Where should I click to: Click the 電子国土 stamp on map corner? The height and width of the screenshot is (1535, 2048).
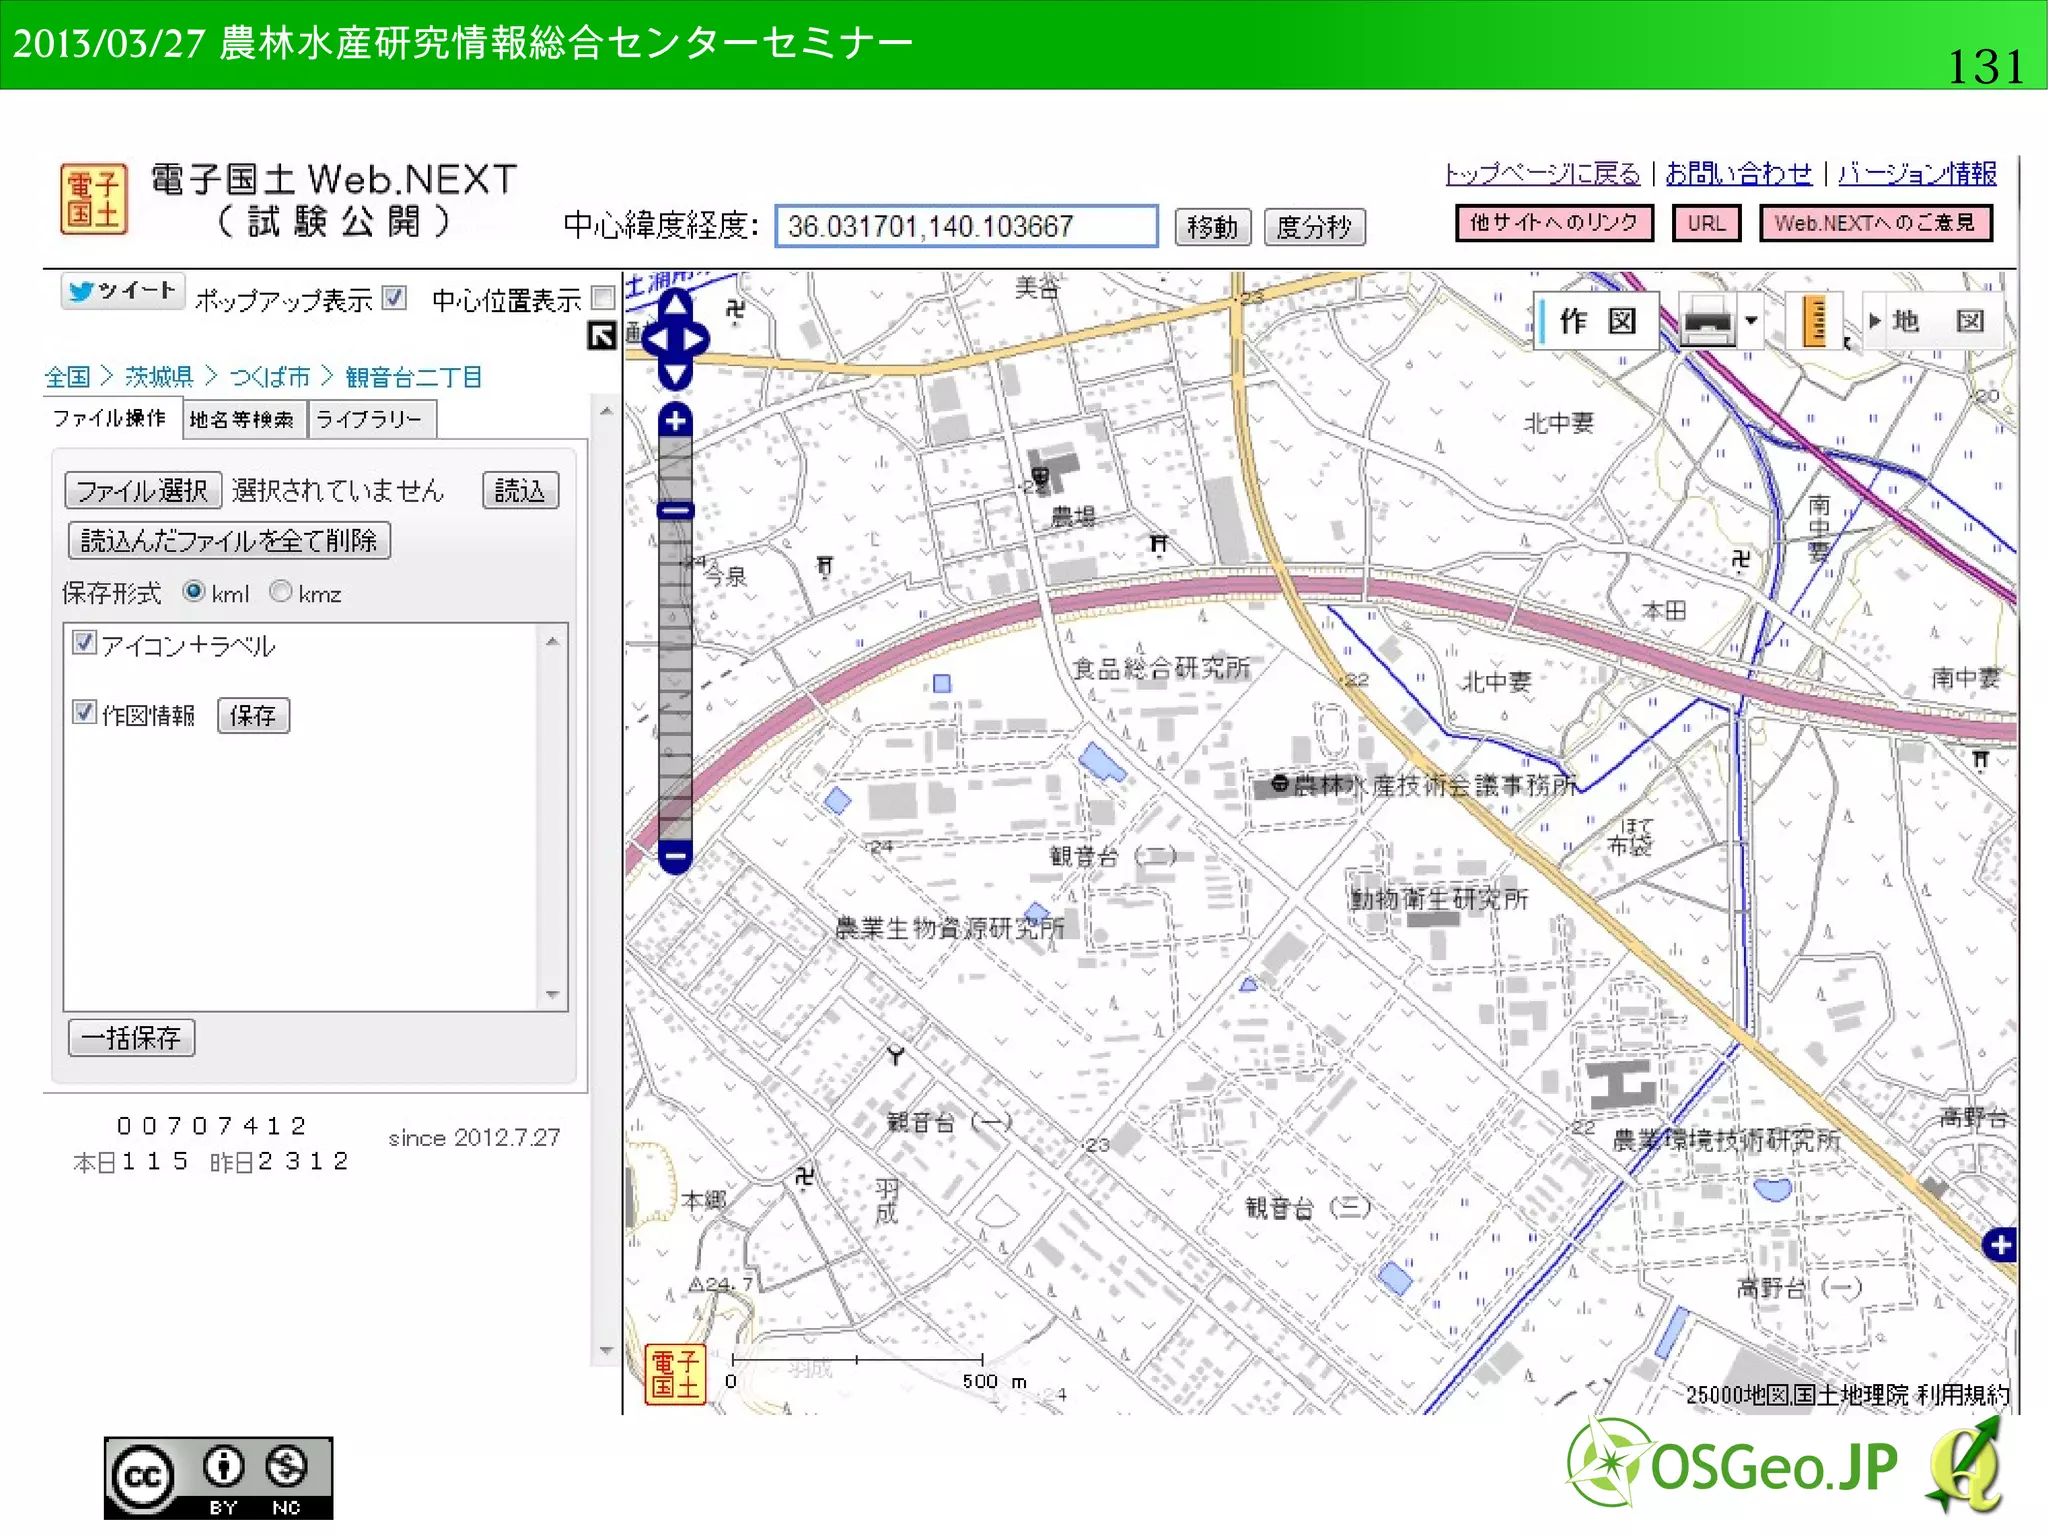[676, 1374]
